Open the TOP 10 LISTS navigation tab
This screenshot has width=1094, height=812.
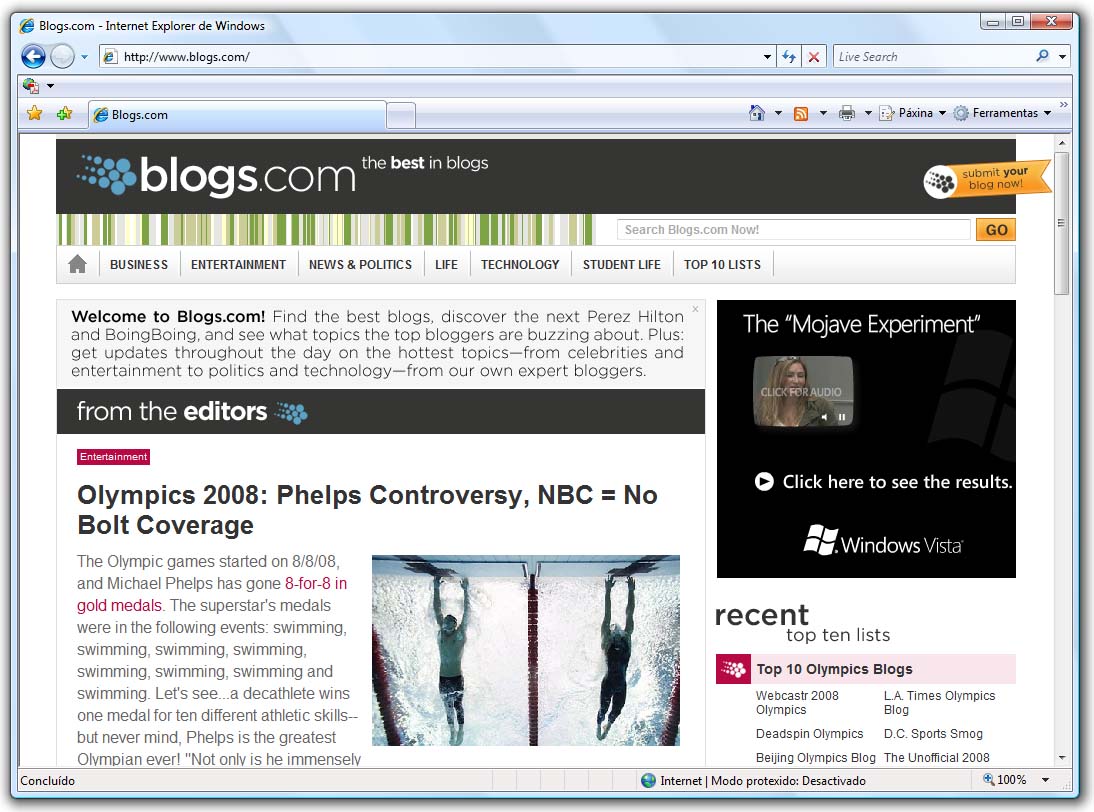click(x=722, y=265)
